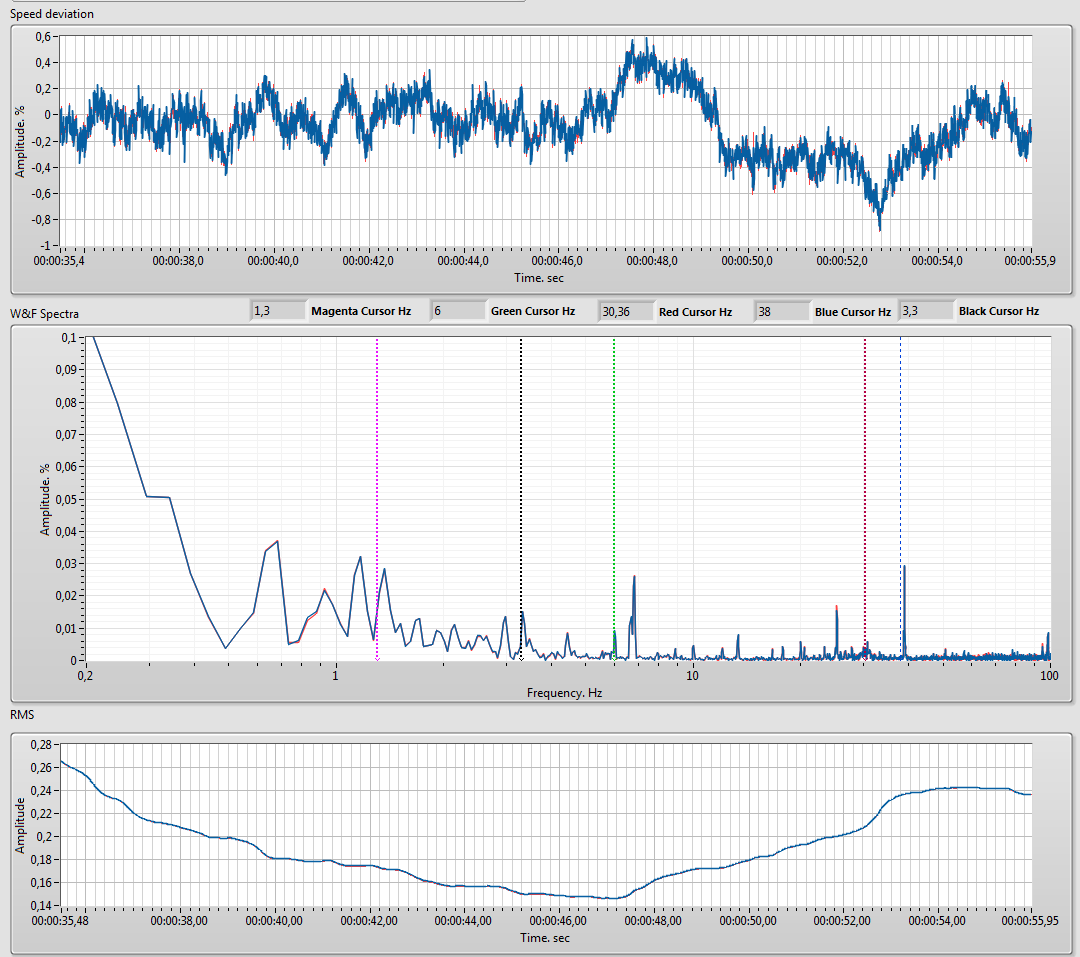Viewport: 1080px width, 957px height.
Task: Click the '00:00:46,0' tick on Speed deviation axis
Action: pos(557,261)
